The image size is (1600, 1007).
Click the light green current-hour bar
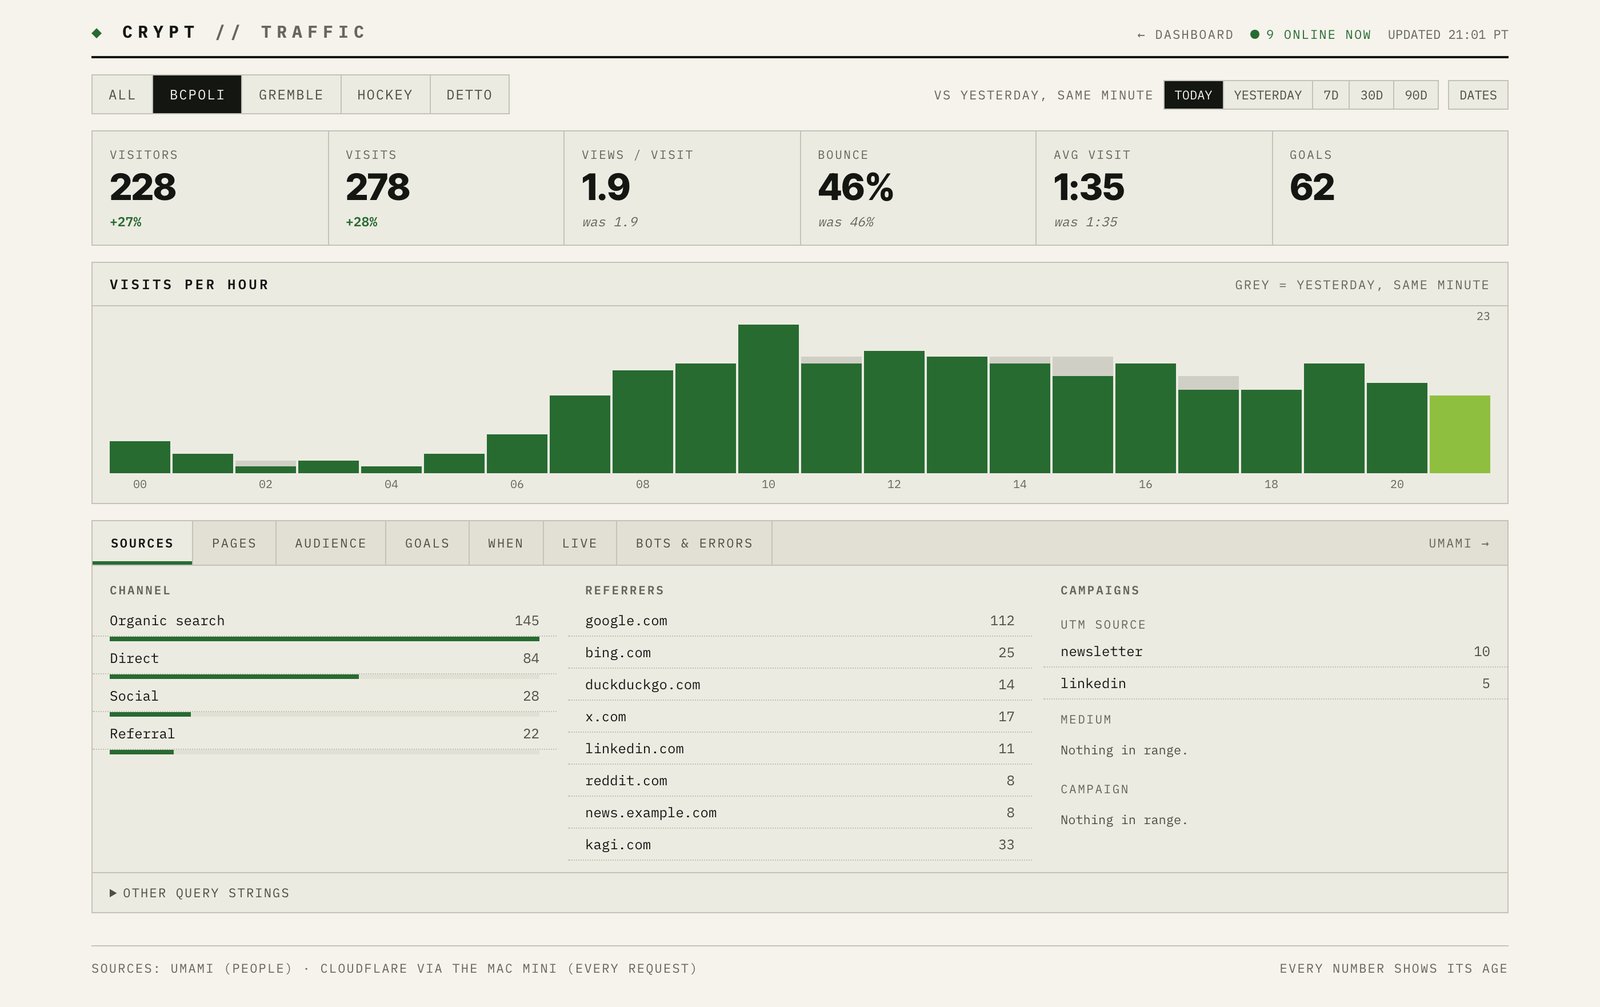click(1460, 434)
